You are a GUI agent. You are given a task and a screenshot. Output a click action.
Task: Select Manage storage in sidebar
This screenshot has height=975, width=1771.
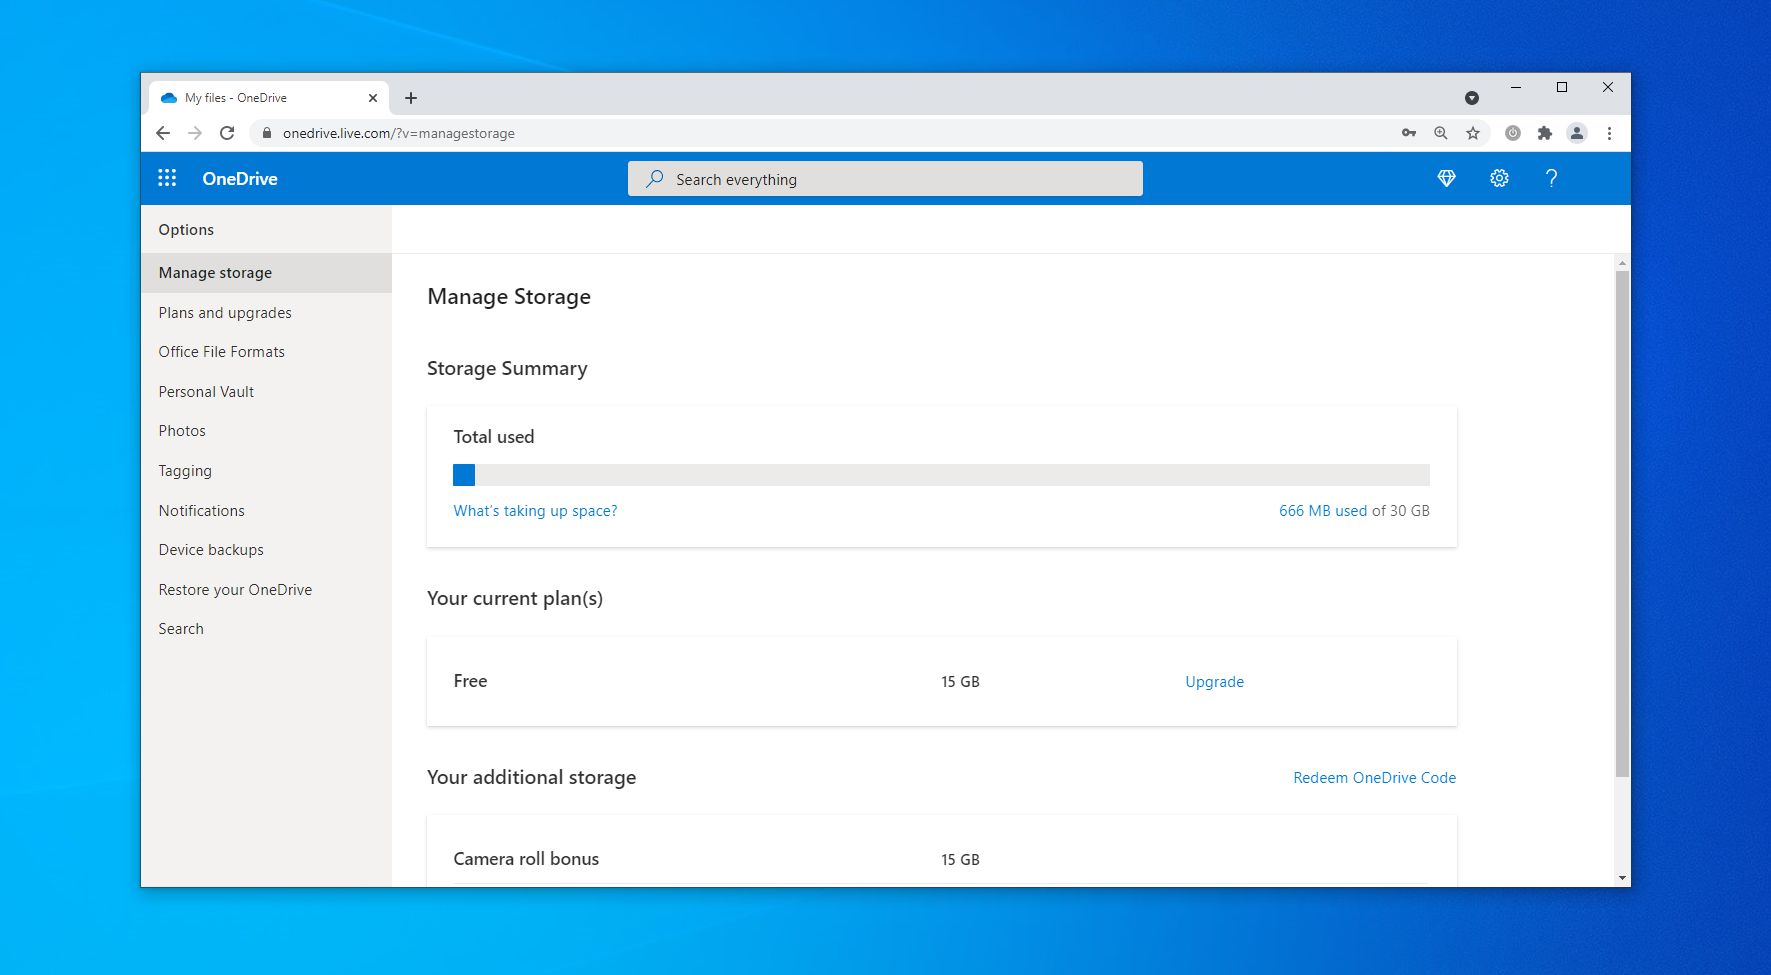point(266,273)
